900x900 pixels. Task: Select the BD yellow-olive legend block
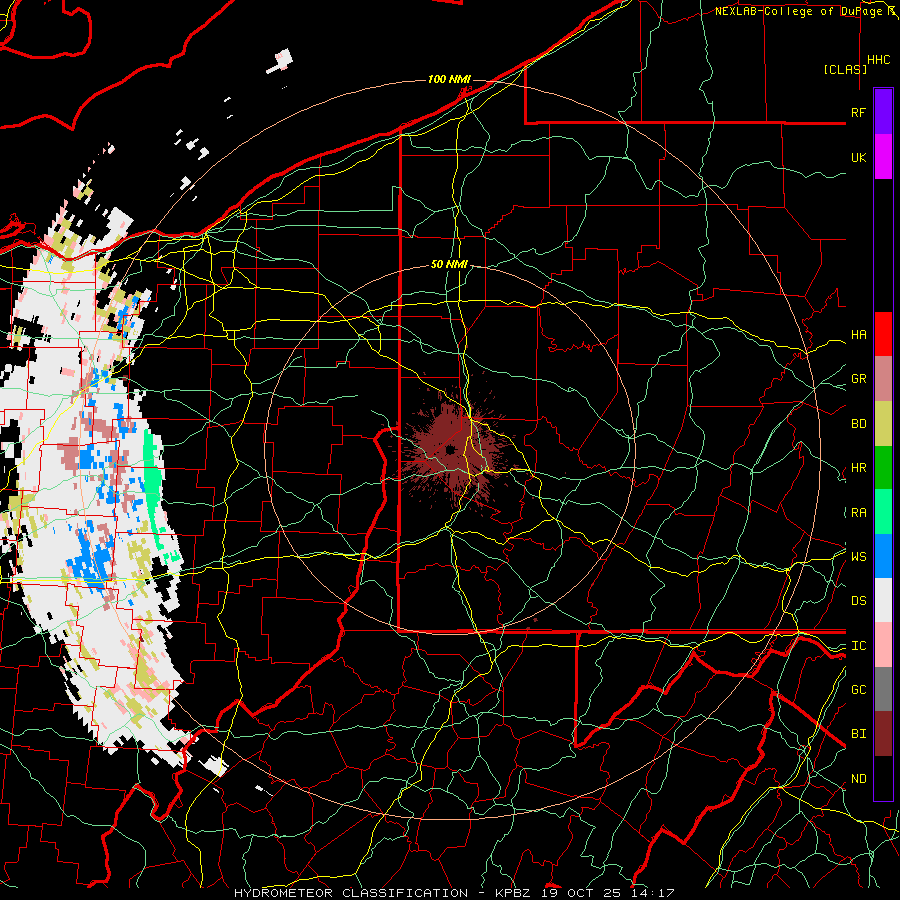click(x=883, y=424)
